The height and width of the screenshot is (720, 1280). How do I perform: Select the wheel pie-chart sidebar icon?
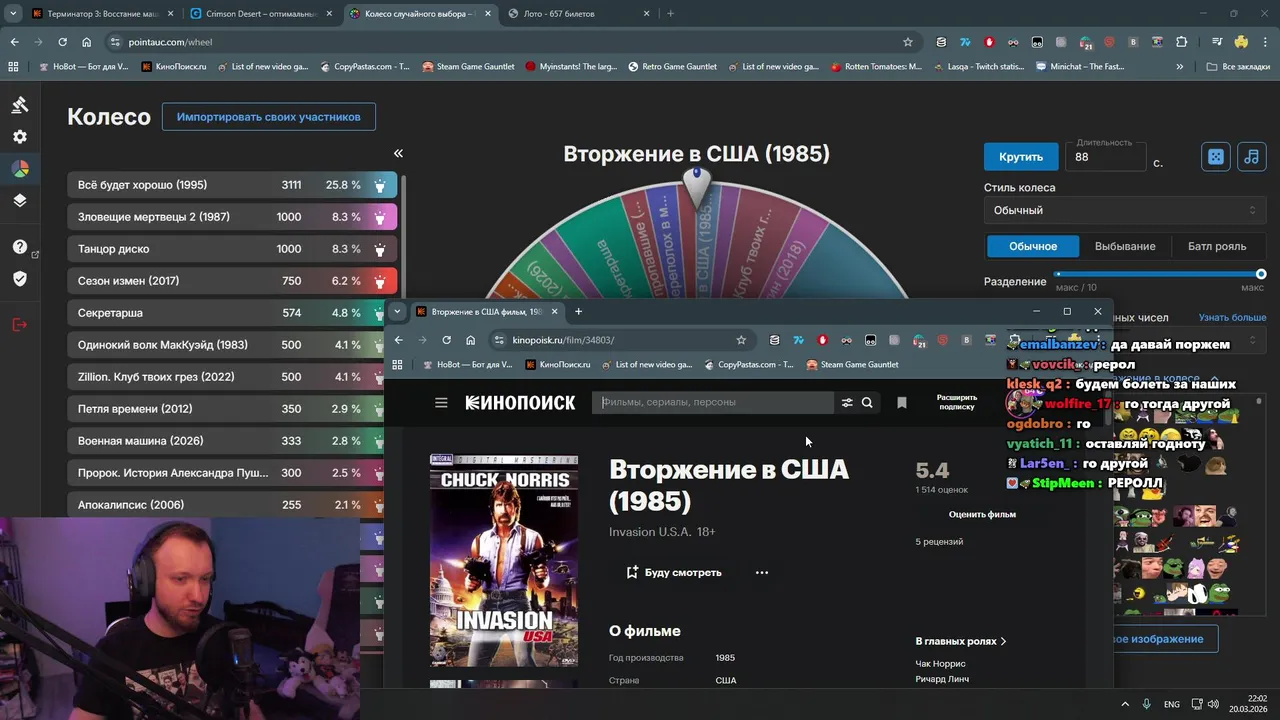click(x=20, y=169)
